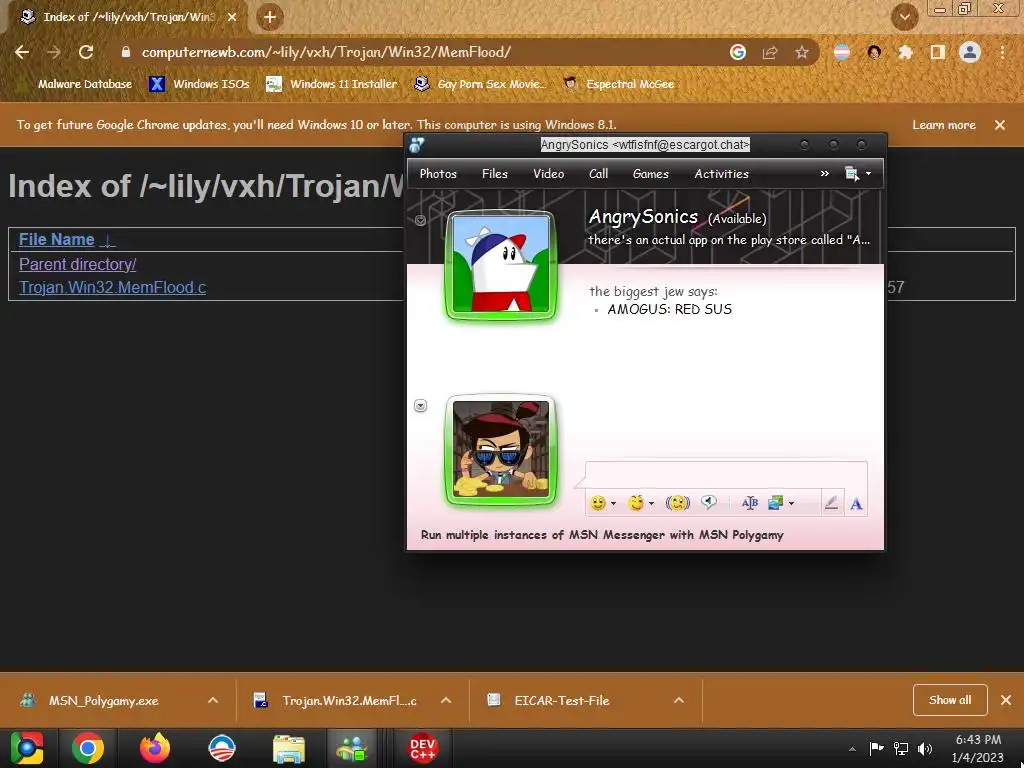This screenshot has width=1024, height=768.
Task: Bookmark this page with the star icon
Action: point(802,52)
